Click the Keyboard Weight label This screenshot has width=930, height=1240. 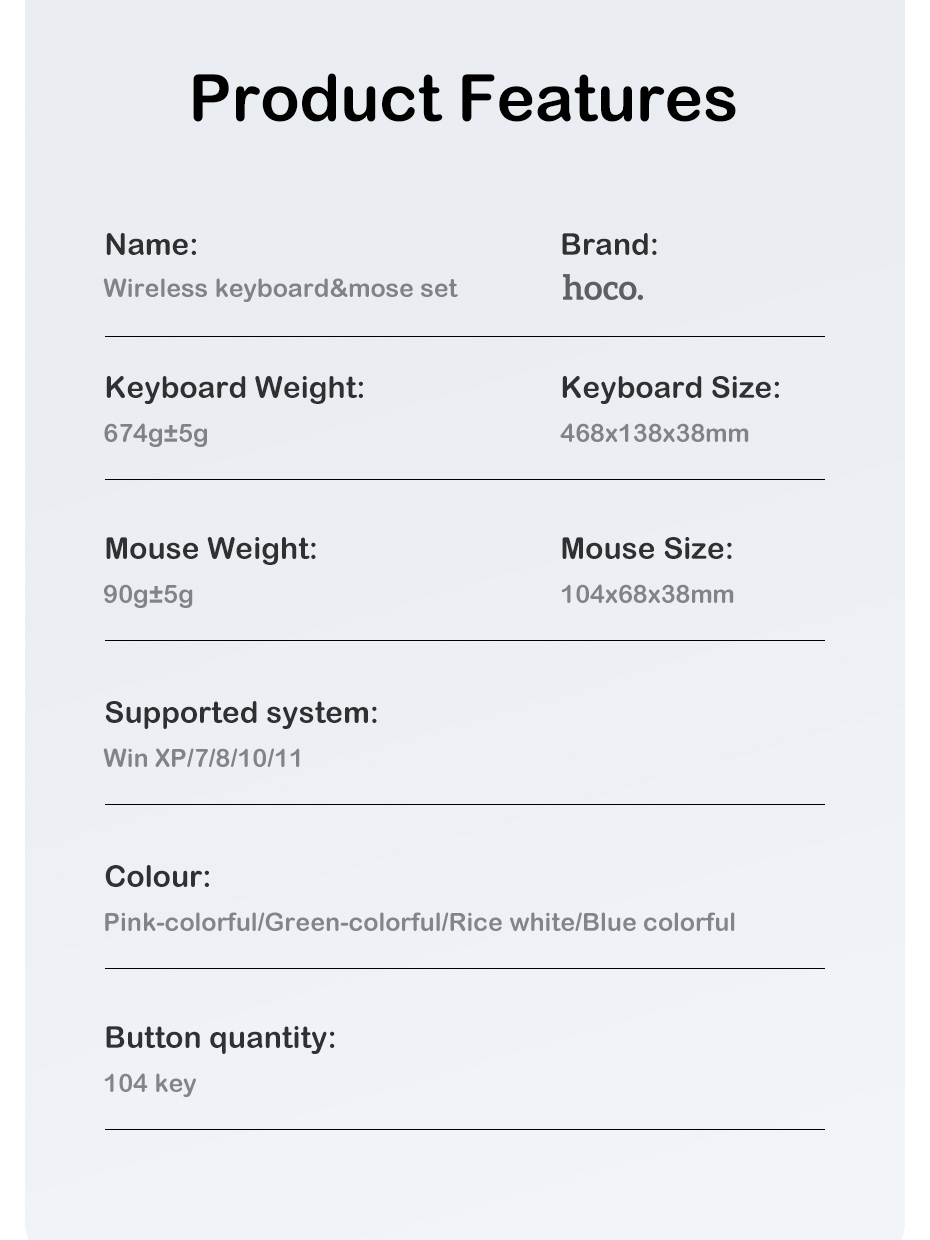(x=234, y=387)
